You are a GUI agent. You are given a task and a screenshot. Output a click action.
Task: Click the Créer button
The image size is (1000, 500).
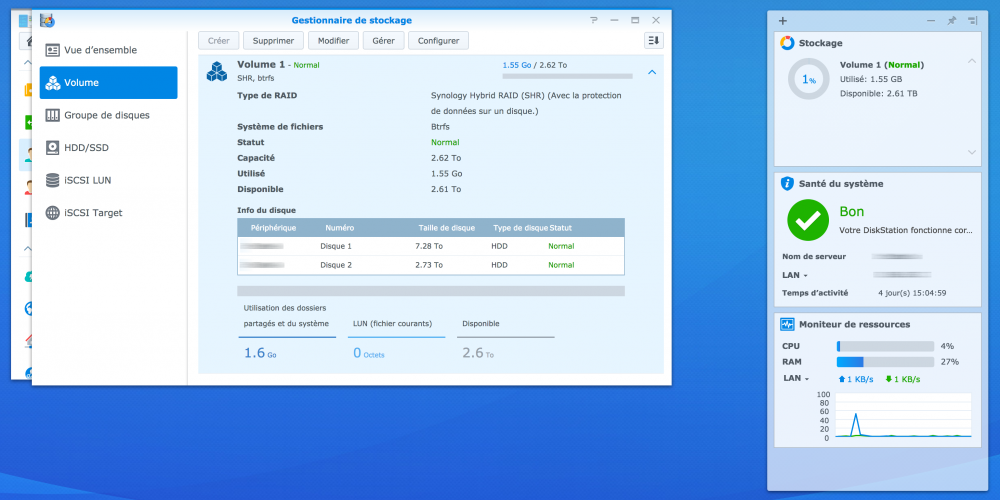pos(219,41)
